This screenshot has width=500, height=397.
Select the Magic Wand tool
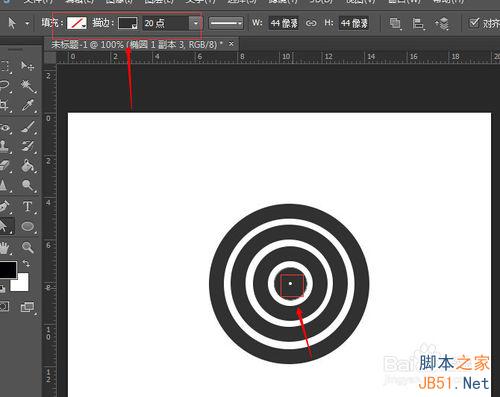coord(28,86)
